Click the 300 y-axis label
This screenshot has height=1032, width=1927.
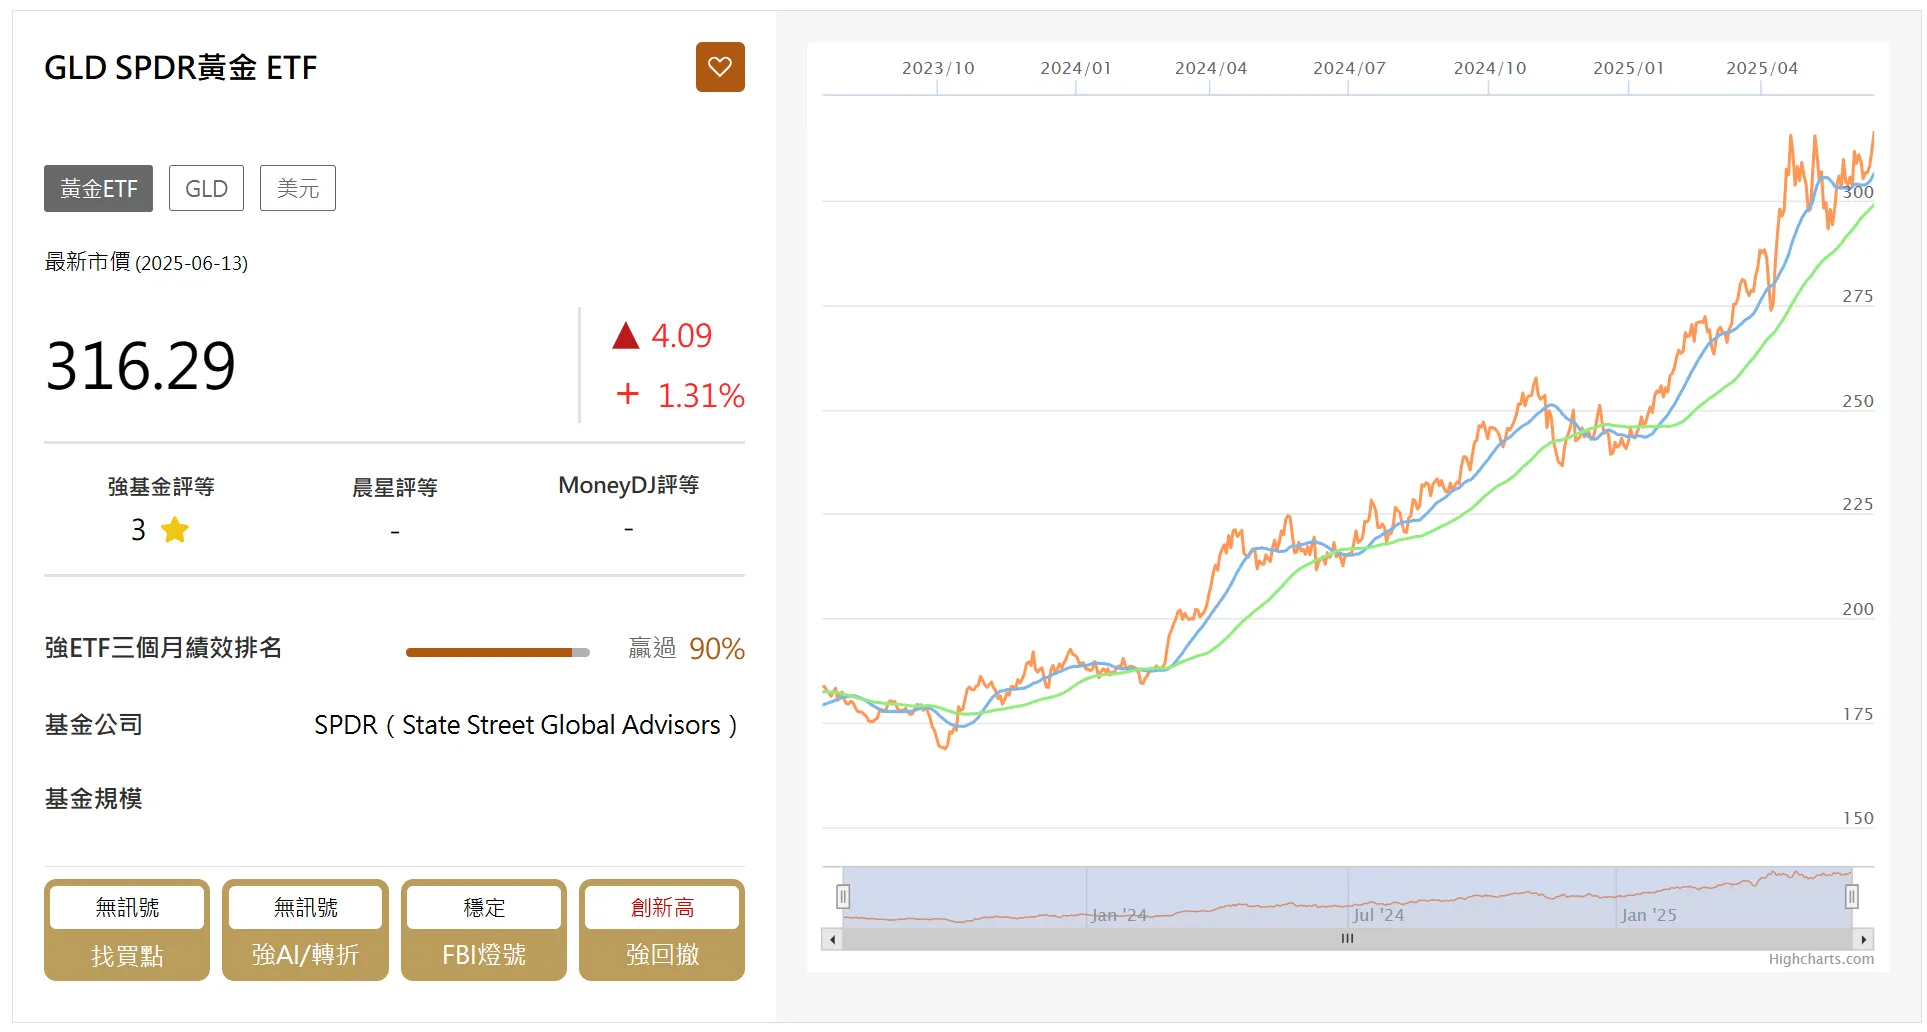tap(1858, 192)
